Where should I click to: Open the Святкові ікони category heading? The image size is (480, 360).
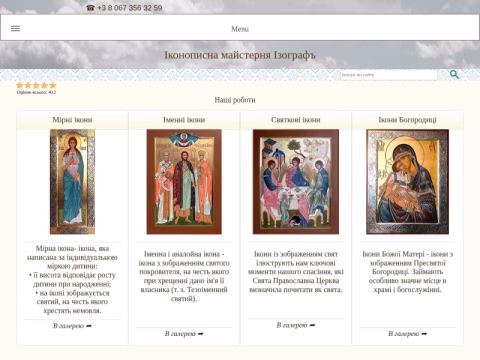pyautogui.click(x=296, y=120)
